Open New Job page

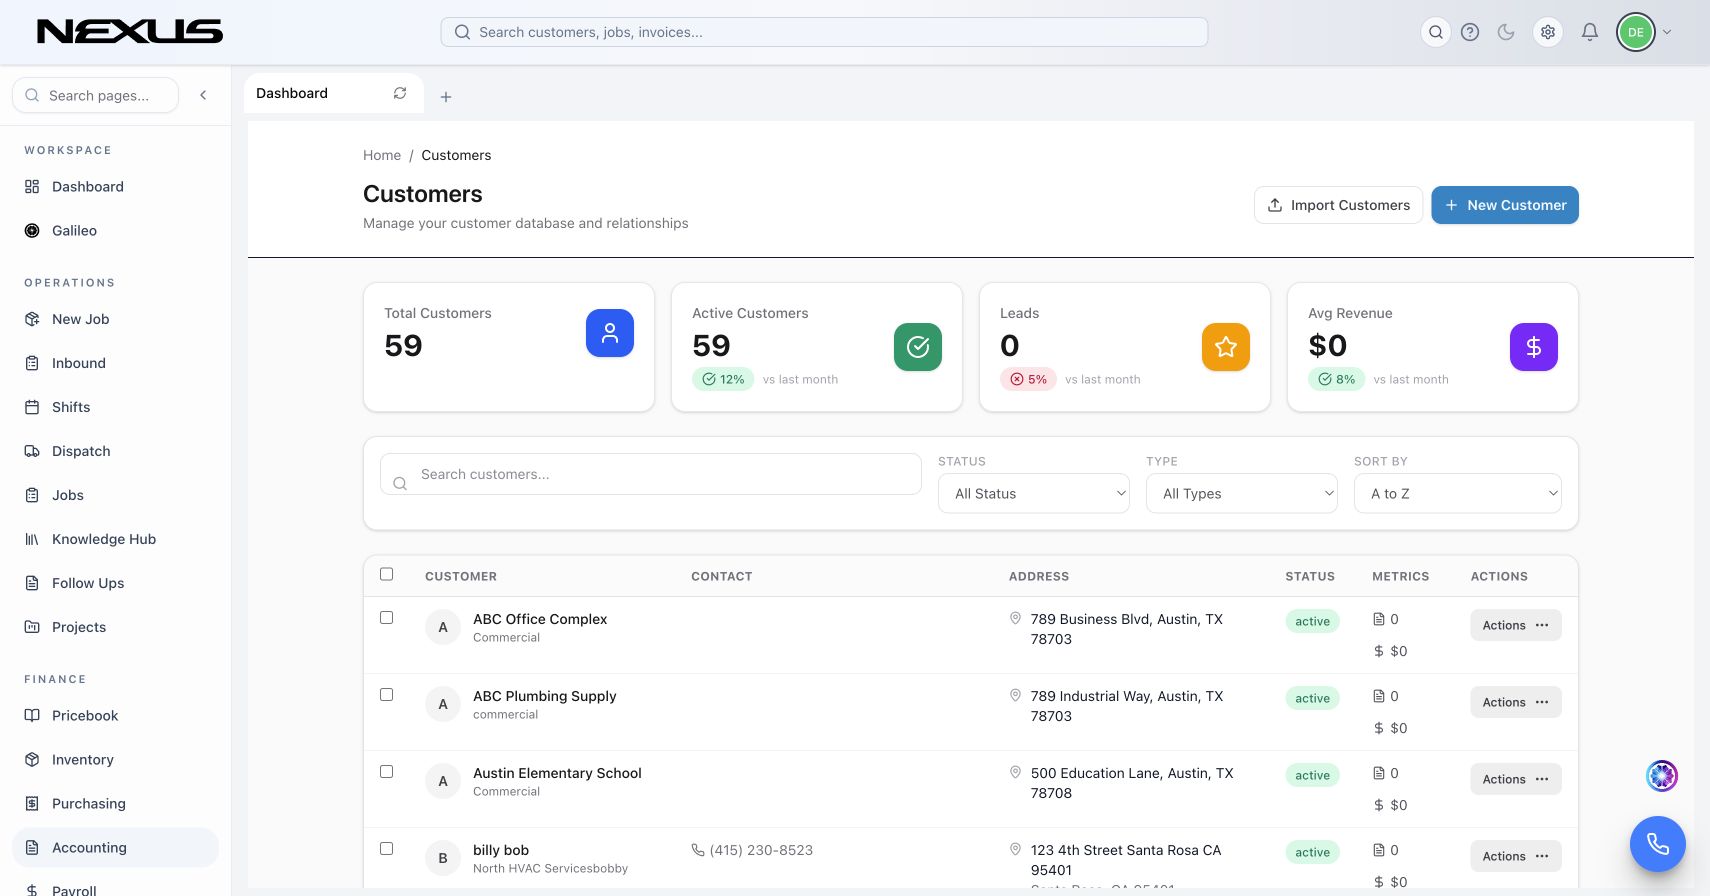tap(115, 319)
